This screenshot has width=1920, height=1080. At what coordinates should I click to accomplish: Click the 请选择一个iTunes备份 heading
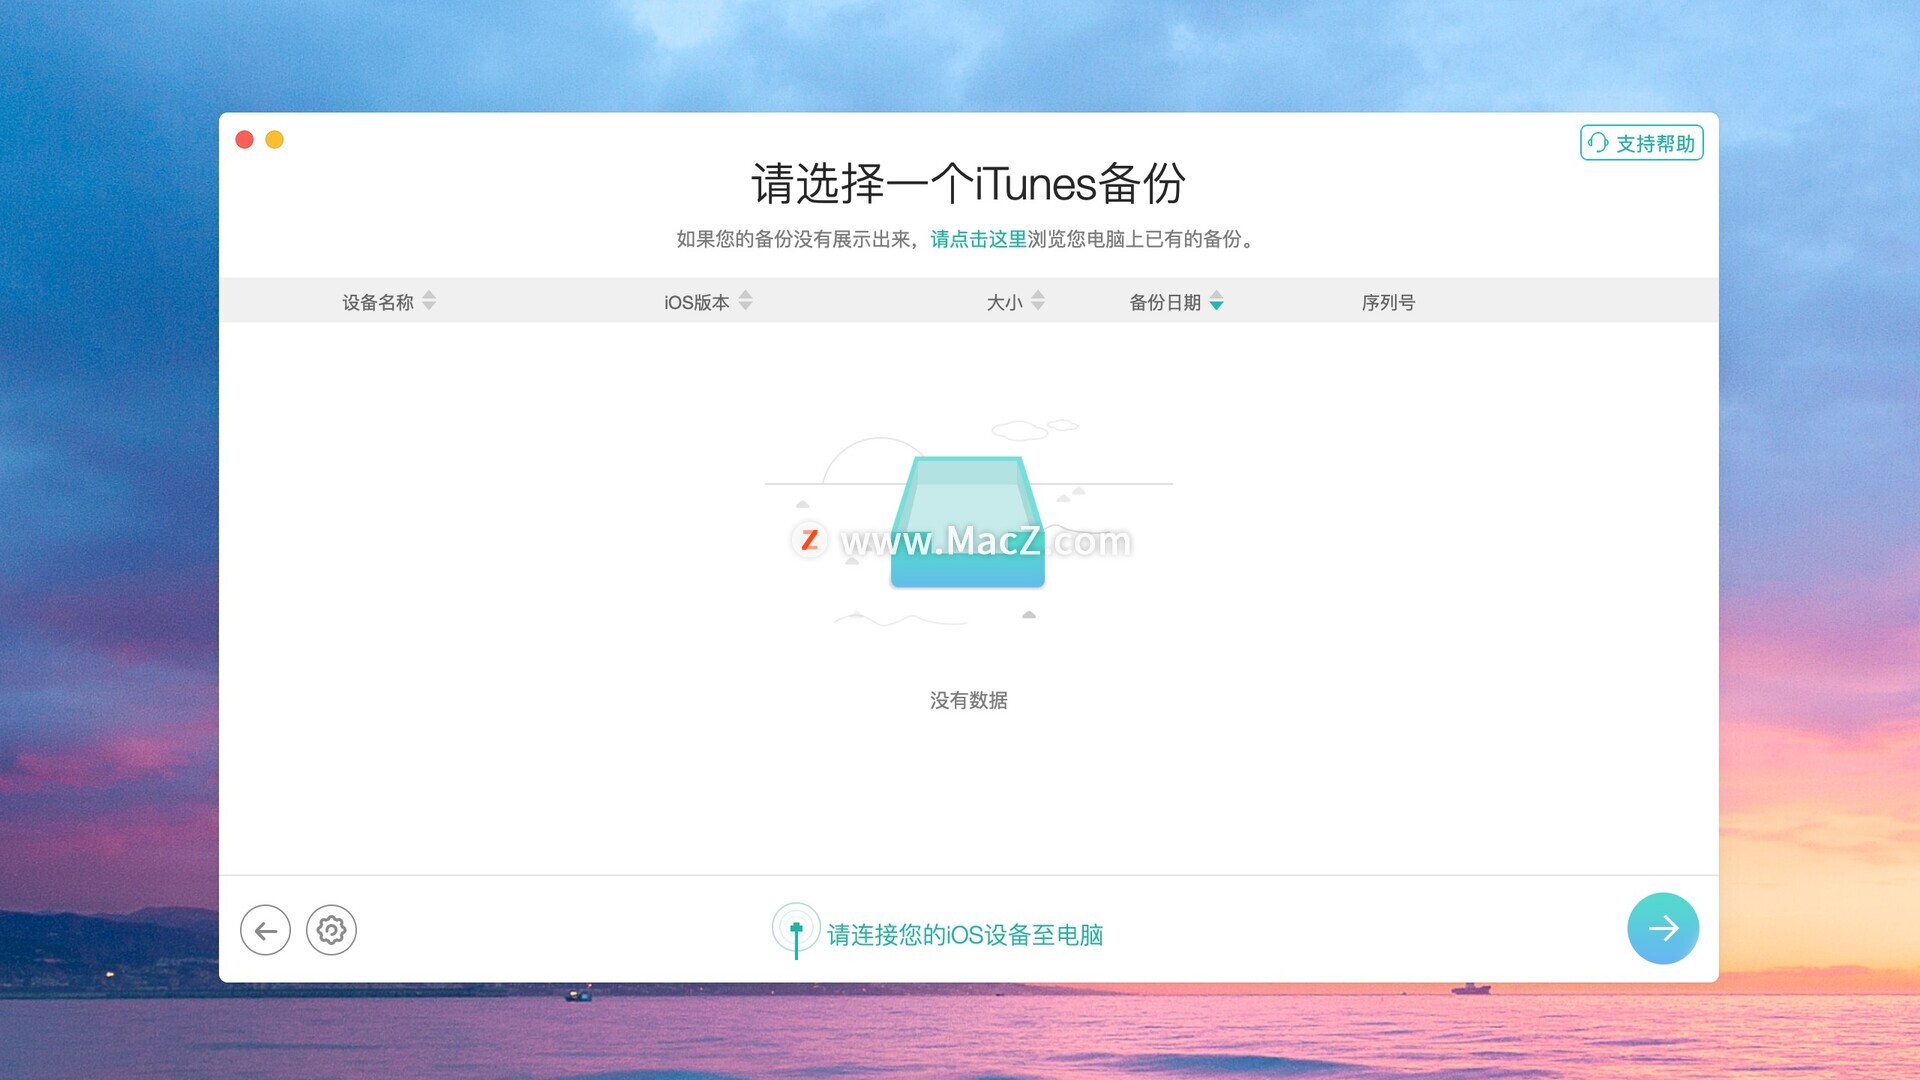968,184
